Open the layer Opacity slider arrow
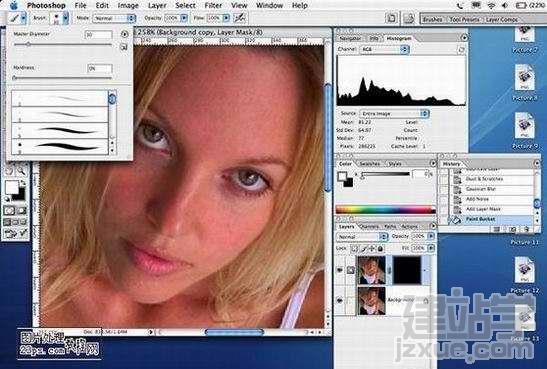 click(432, 236)
